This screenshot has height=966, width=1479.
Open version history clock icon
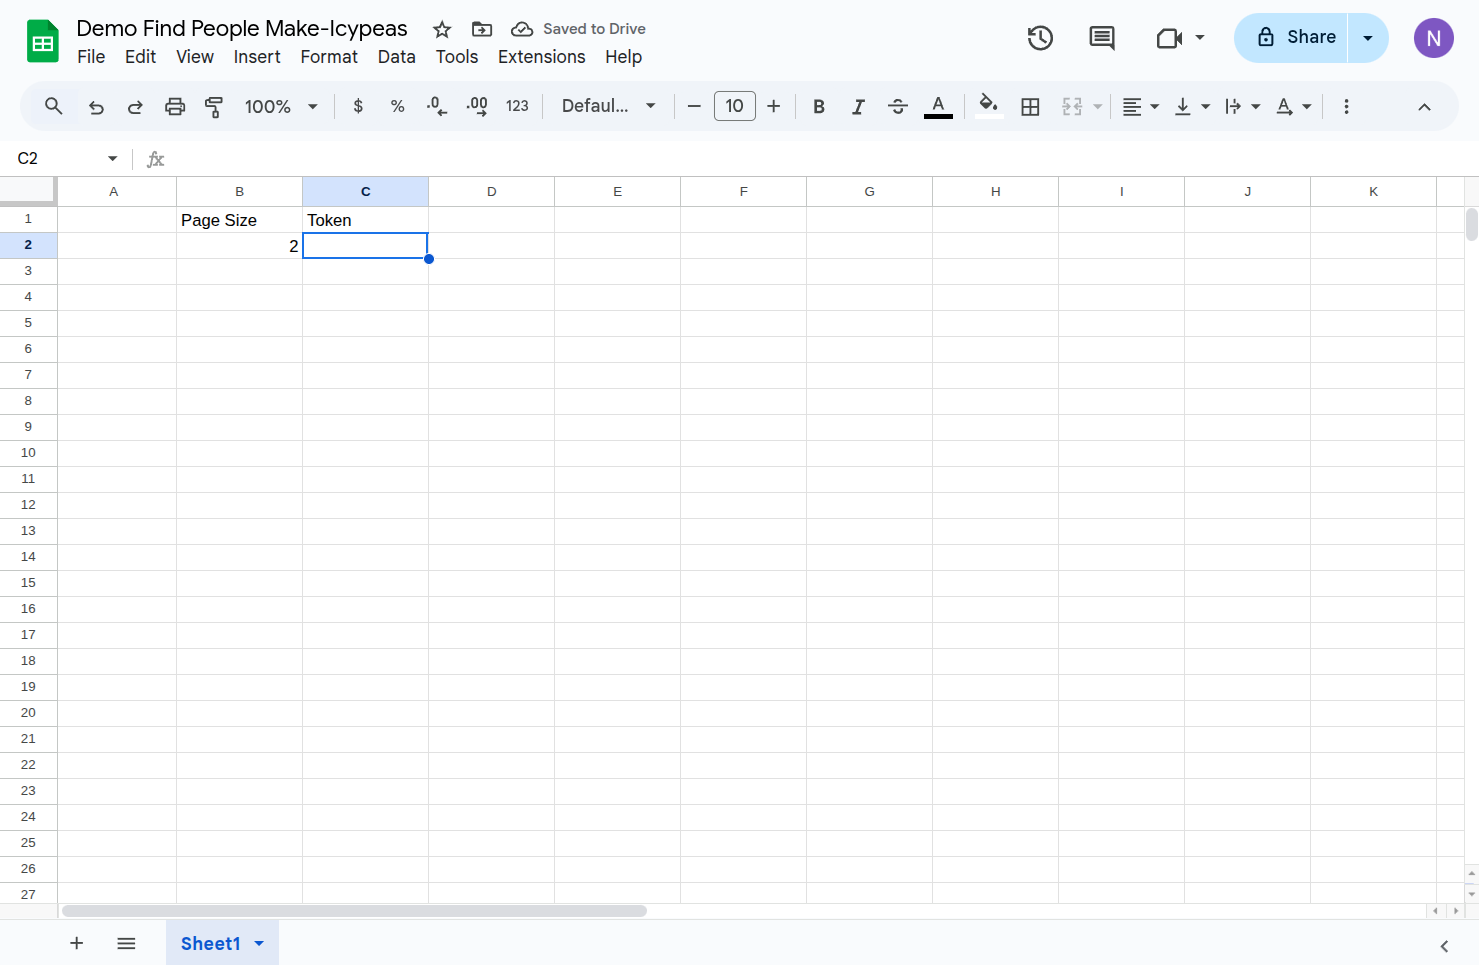(1040, 38)
